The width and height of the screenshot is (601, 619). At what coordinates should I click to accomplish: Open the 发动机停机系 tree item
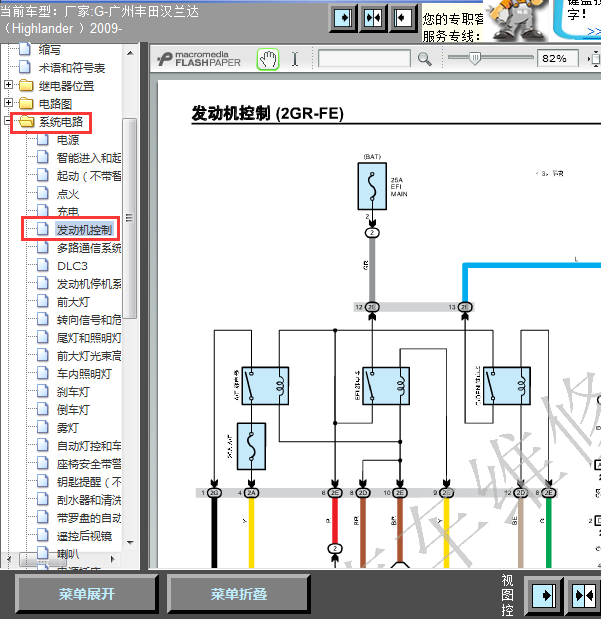point(89,284)
